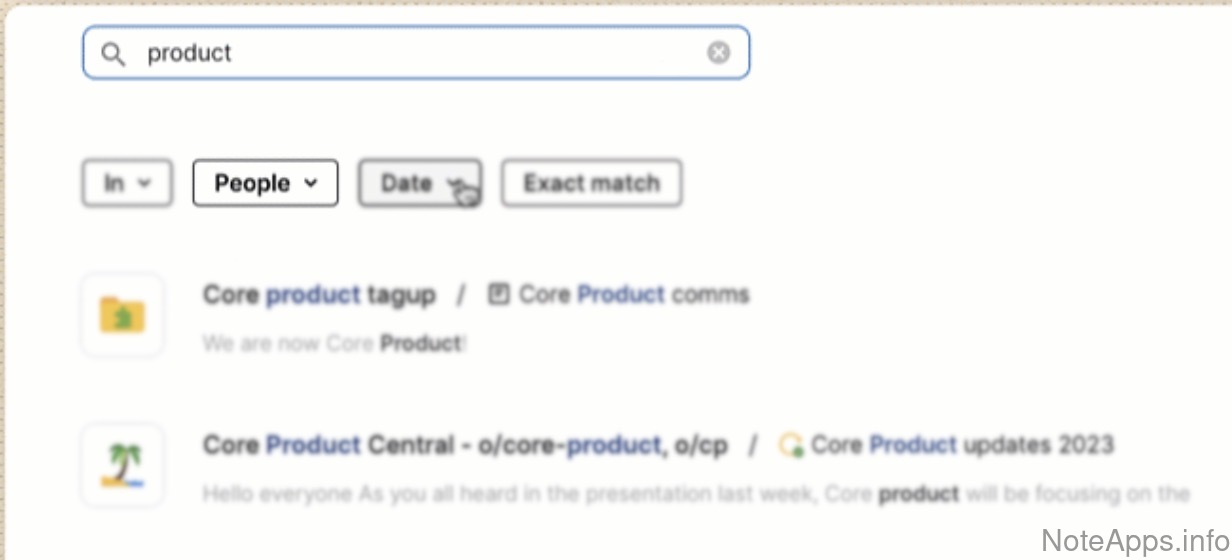Click the magnifying glass search icon
The width and height of the screenshot is (1232, 560).
[x=114, y=53]
